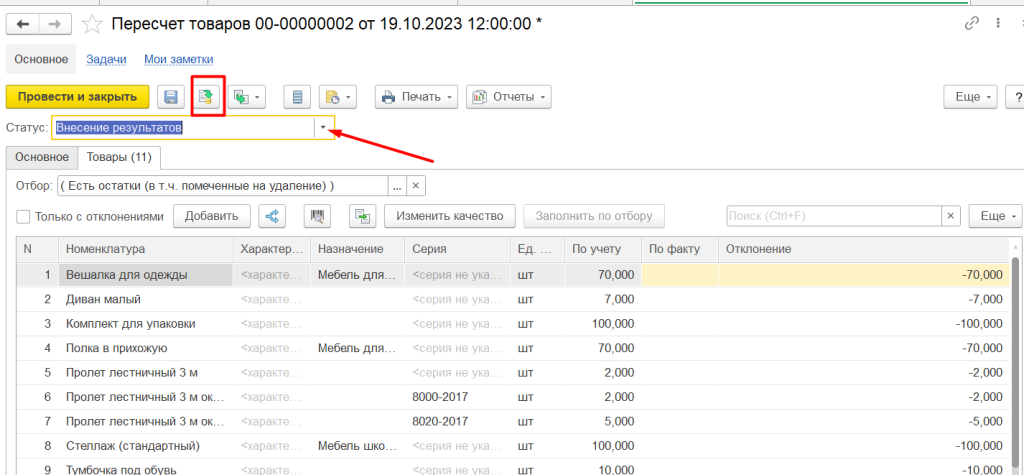Toggle Только с отклонениями checkbox

click(24, 216)
